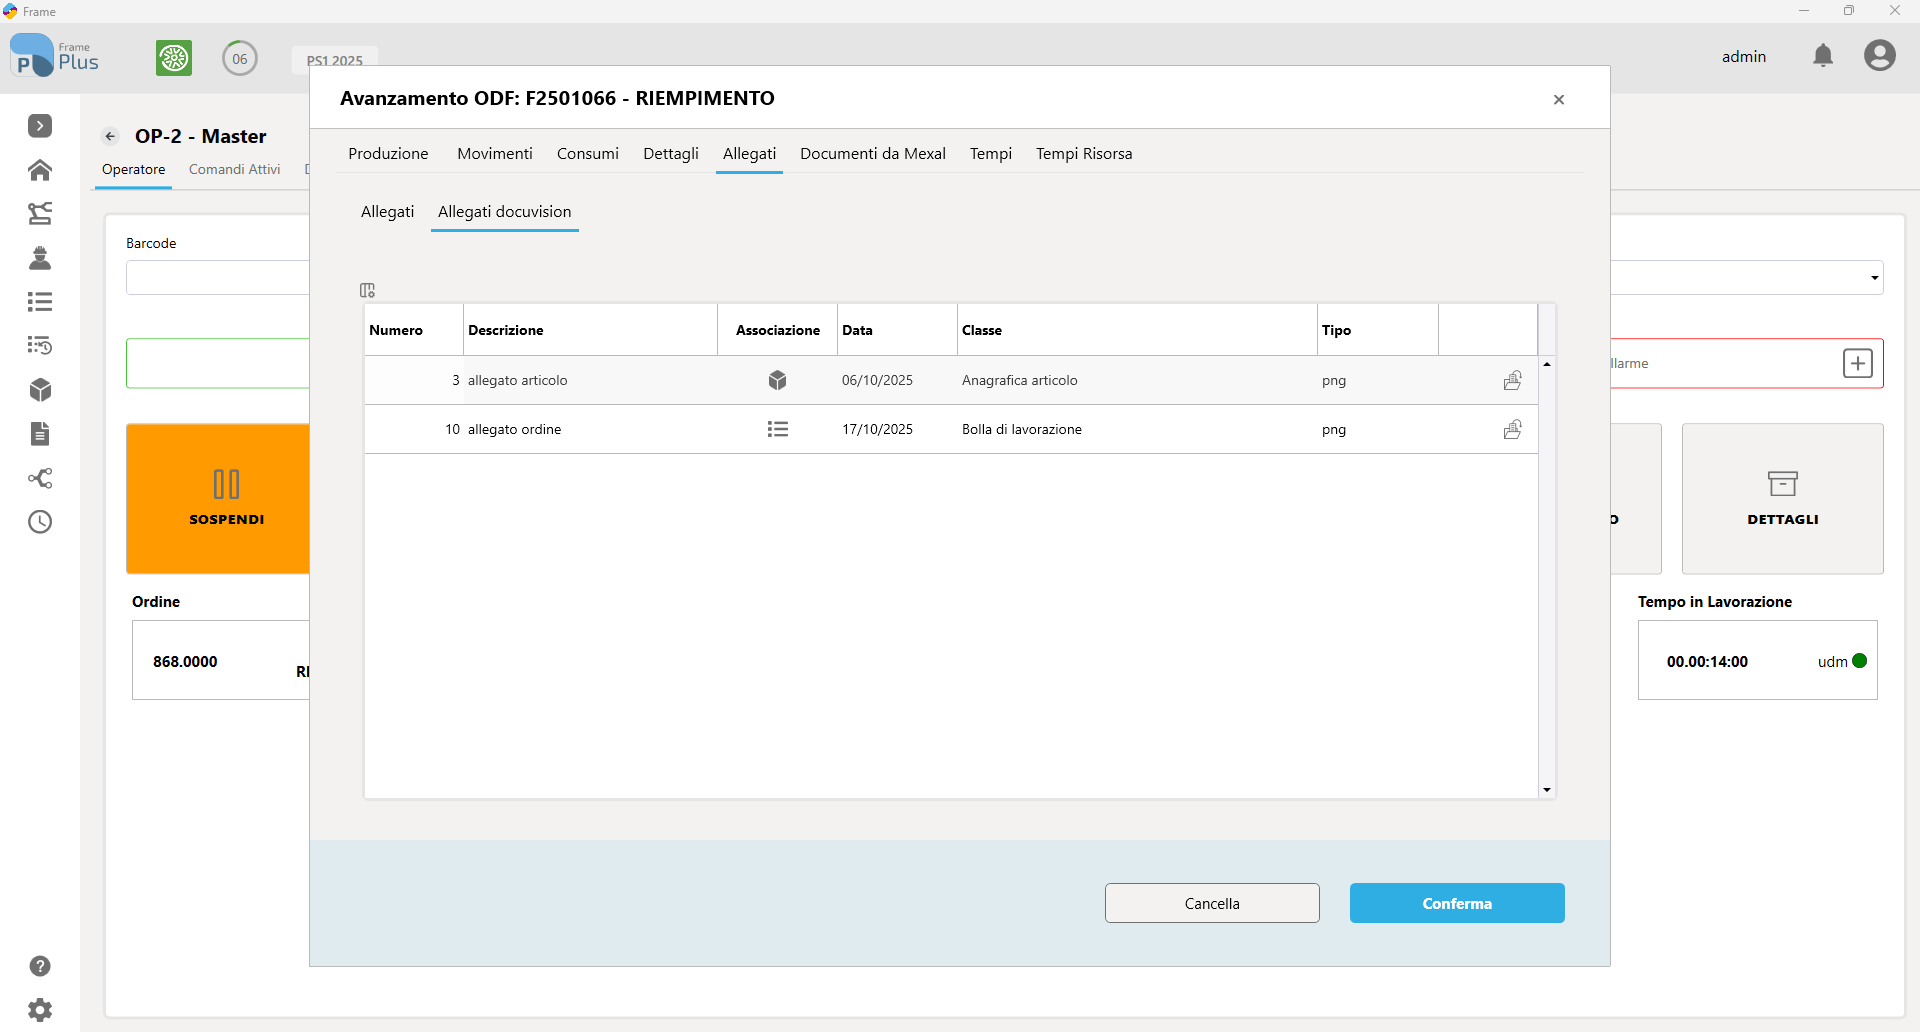Open the attachment icon for allegato ordine row

[1513, 429]
